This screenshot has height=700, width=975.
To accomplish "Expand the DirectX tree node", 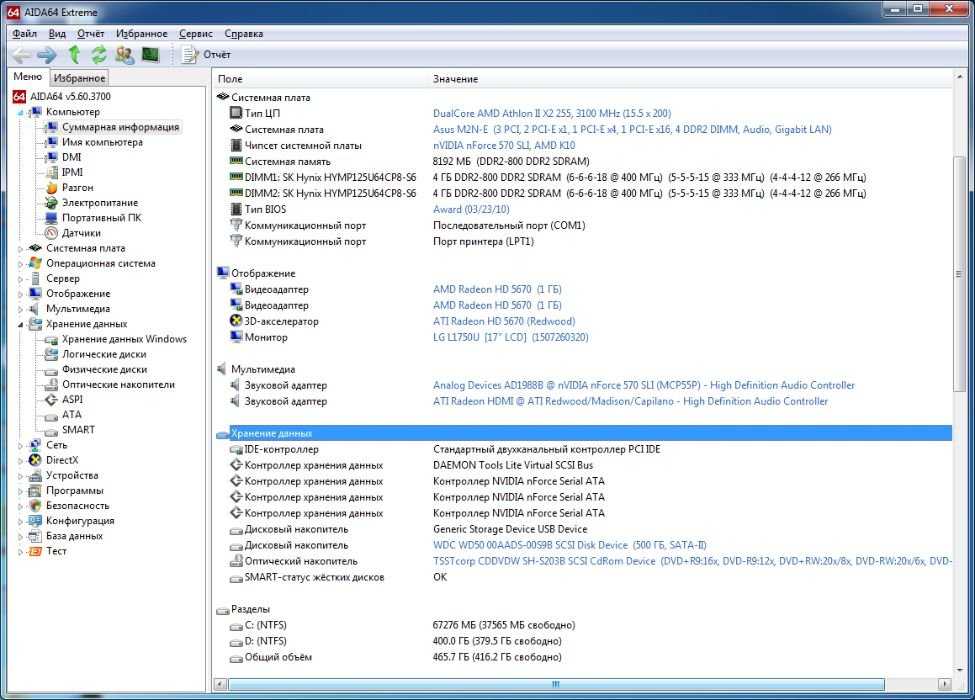I will [21, 461].
